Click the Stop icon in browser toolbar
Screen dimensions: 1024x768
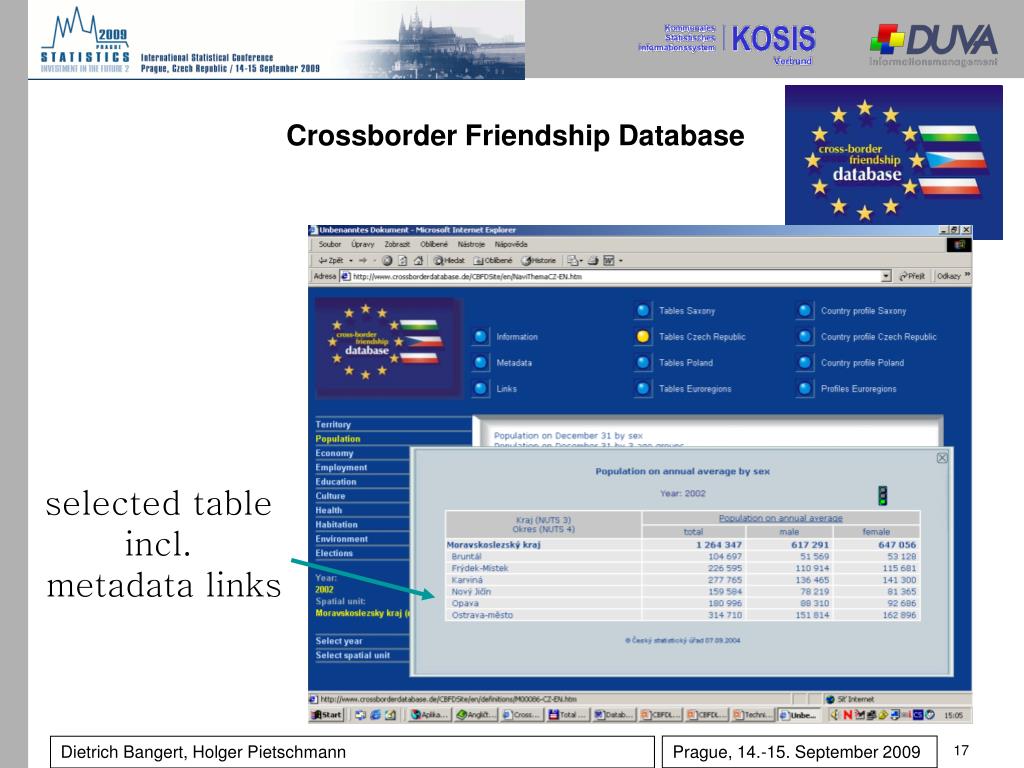(x=387, y=261)
